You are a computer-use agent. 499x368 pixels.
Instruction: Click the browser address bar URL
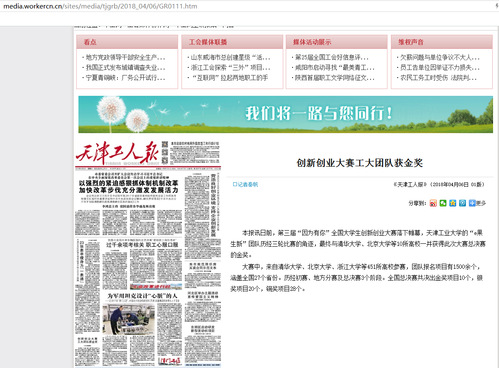coord(100,6)
